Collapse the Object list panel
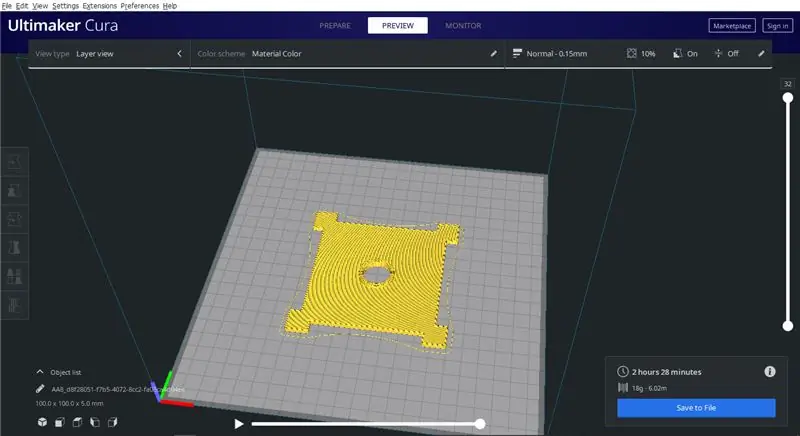The height and width of the screenshot is (436, 800). (40, 372)
